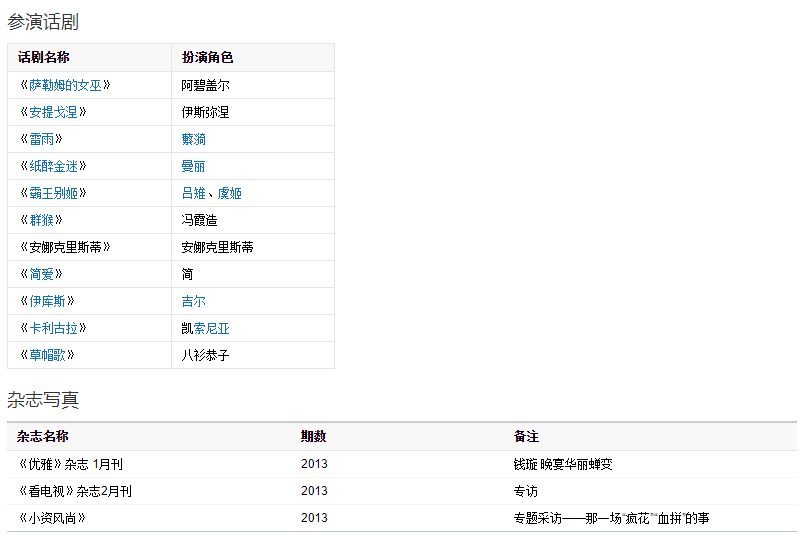803x537 pixels.
Task: Open the 霸王别姬 play link
Action: tap(58, 193)
